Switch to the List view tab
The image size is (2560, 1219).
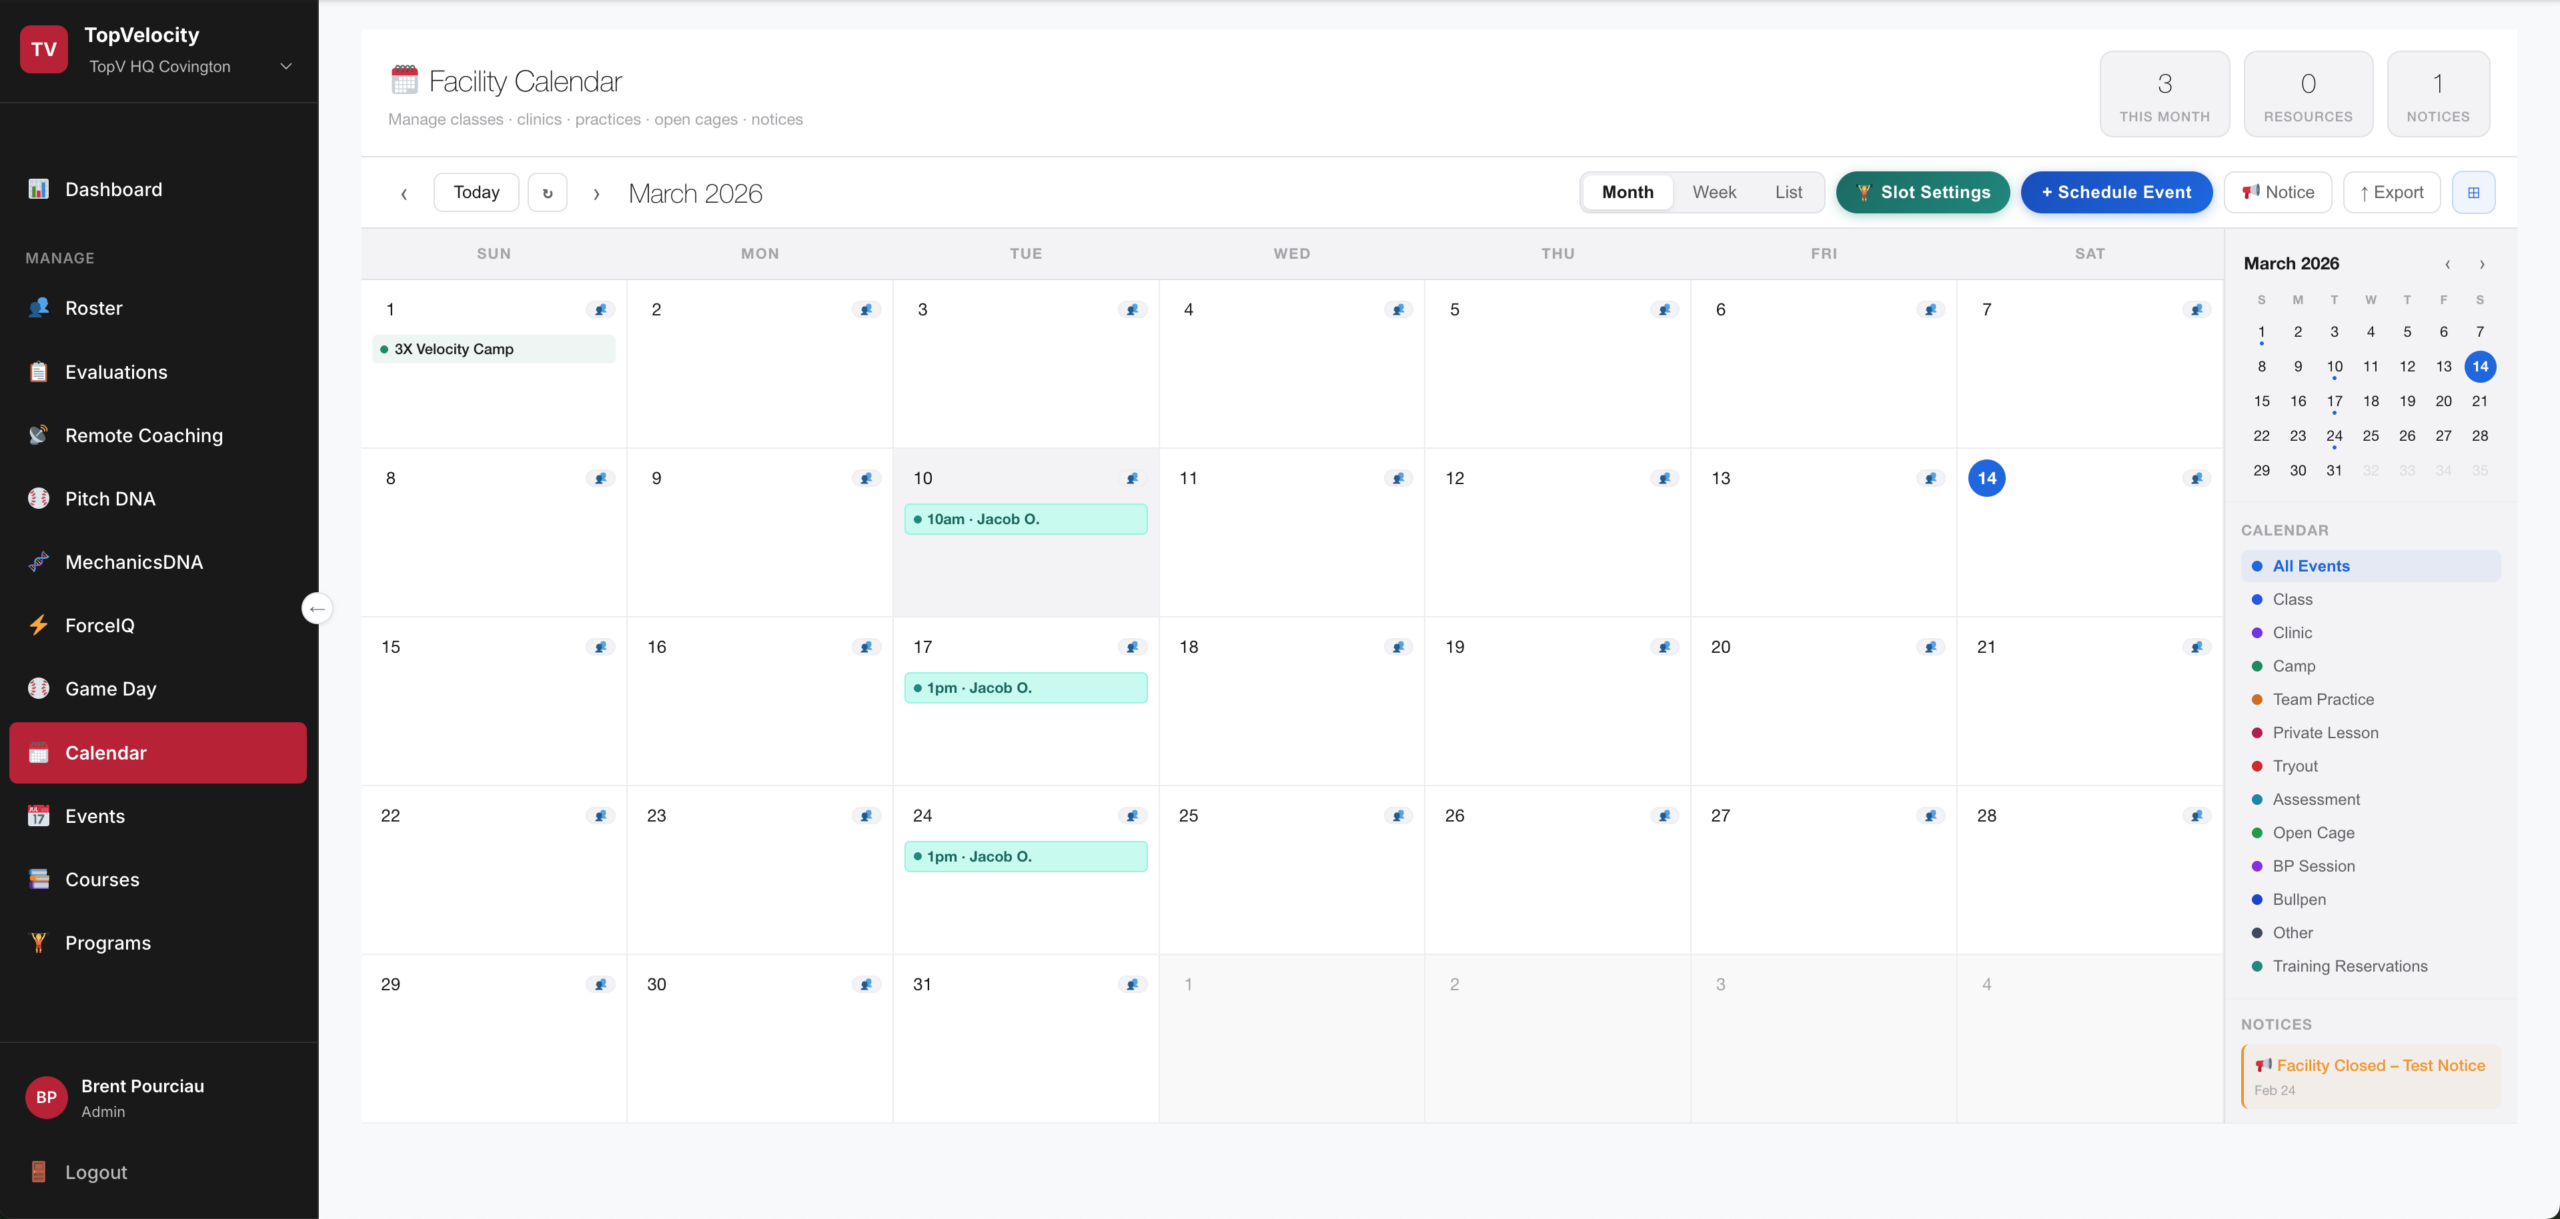1788,191
